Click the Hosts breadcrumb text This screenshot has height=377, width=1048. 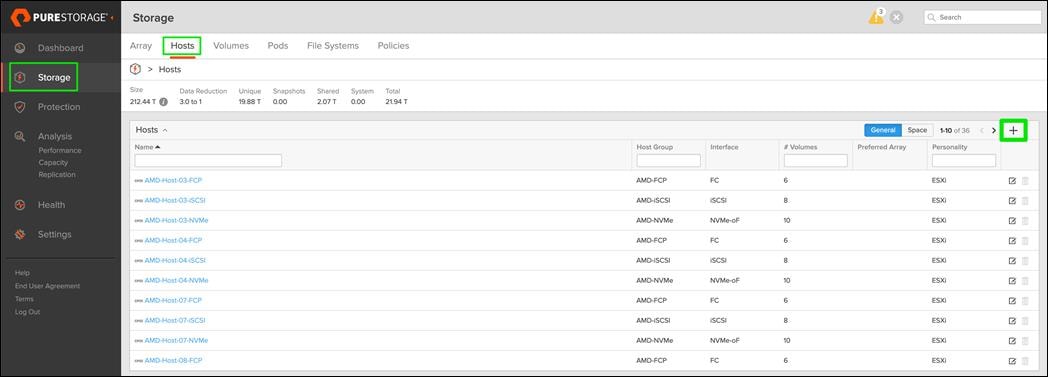(170, 70)
